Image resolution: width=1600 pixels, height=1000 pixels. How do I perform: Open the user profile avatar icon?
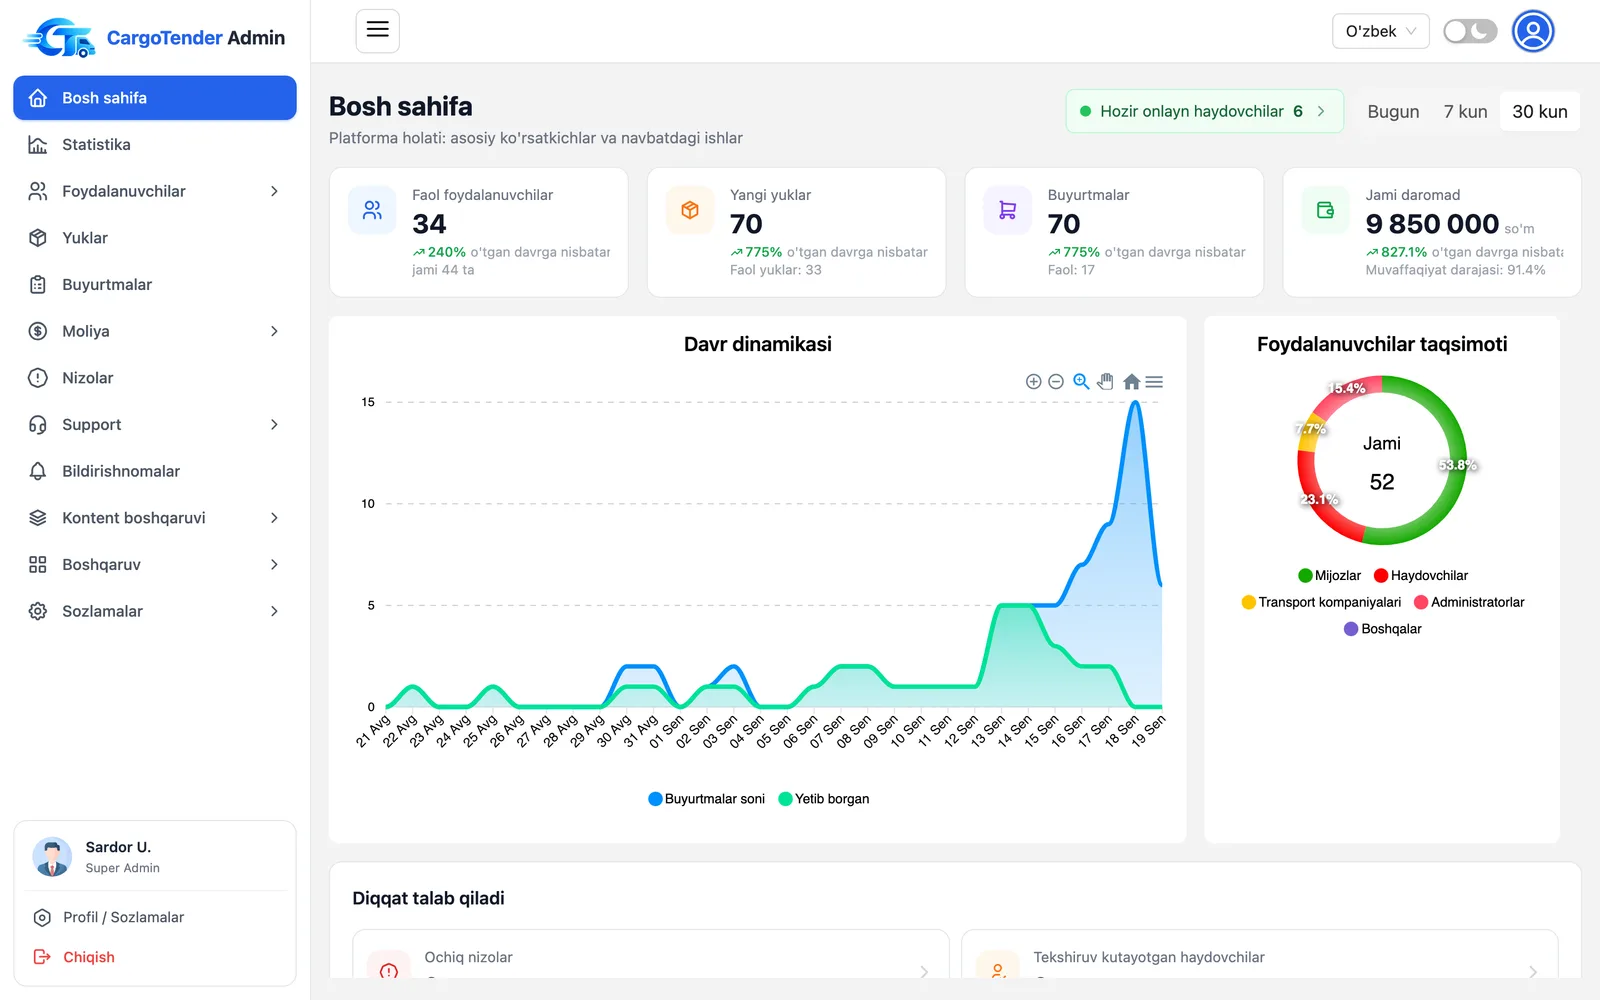[1533, 31]
